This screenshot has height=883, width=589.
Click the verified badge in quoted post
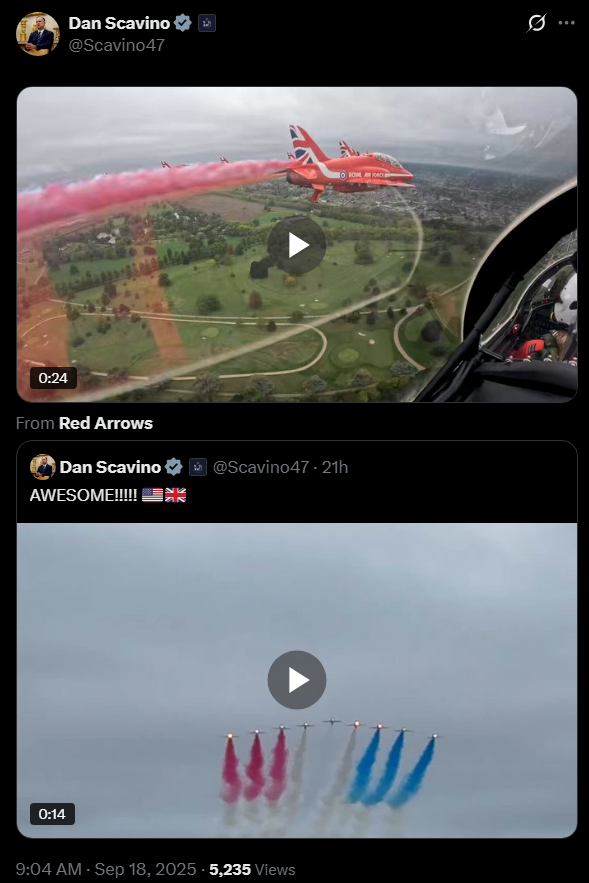click(173, 467)
